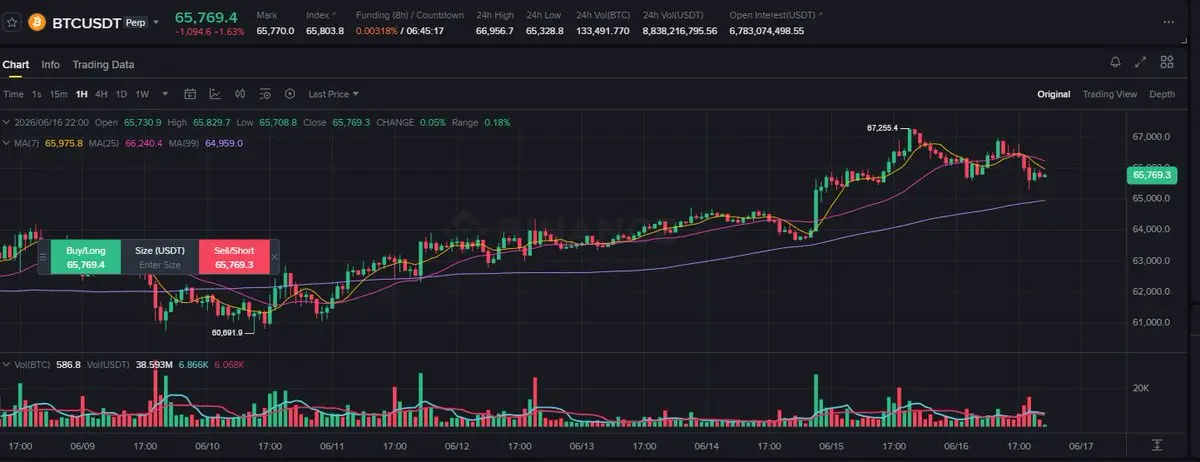The width and height of the screenshot is (1200, 462).
Task: Expand the Open Interest(USDT) caret
Action: point(821,15)
